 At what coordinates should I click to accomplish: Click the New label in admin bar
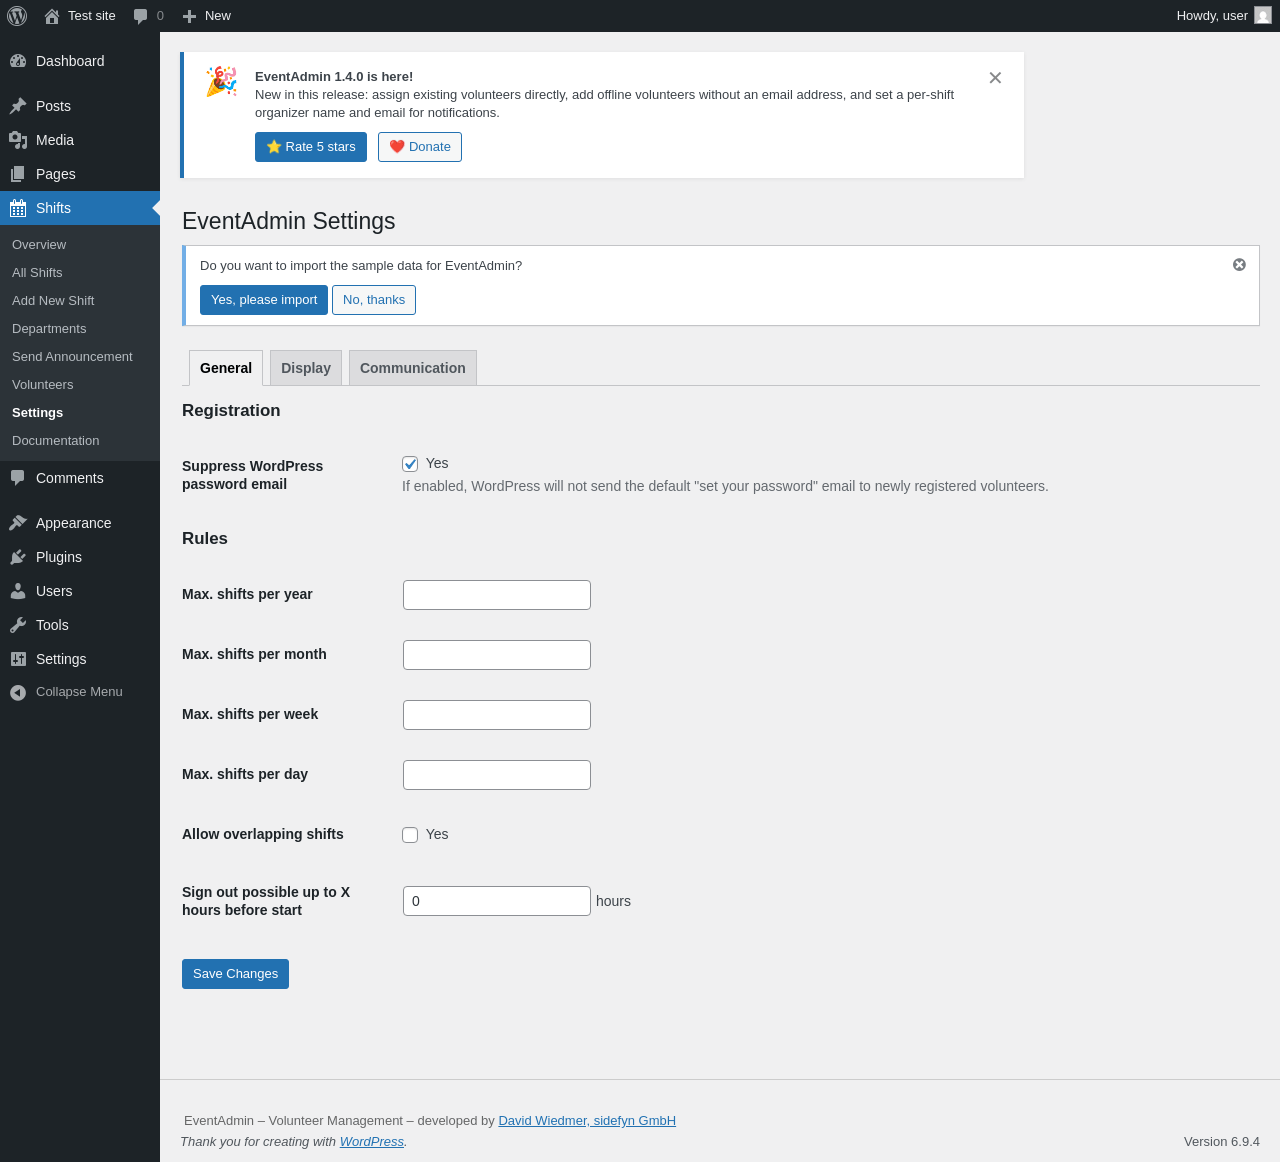pyautogui.click(x=218, y=16)
